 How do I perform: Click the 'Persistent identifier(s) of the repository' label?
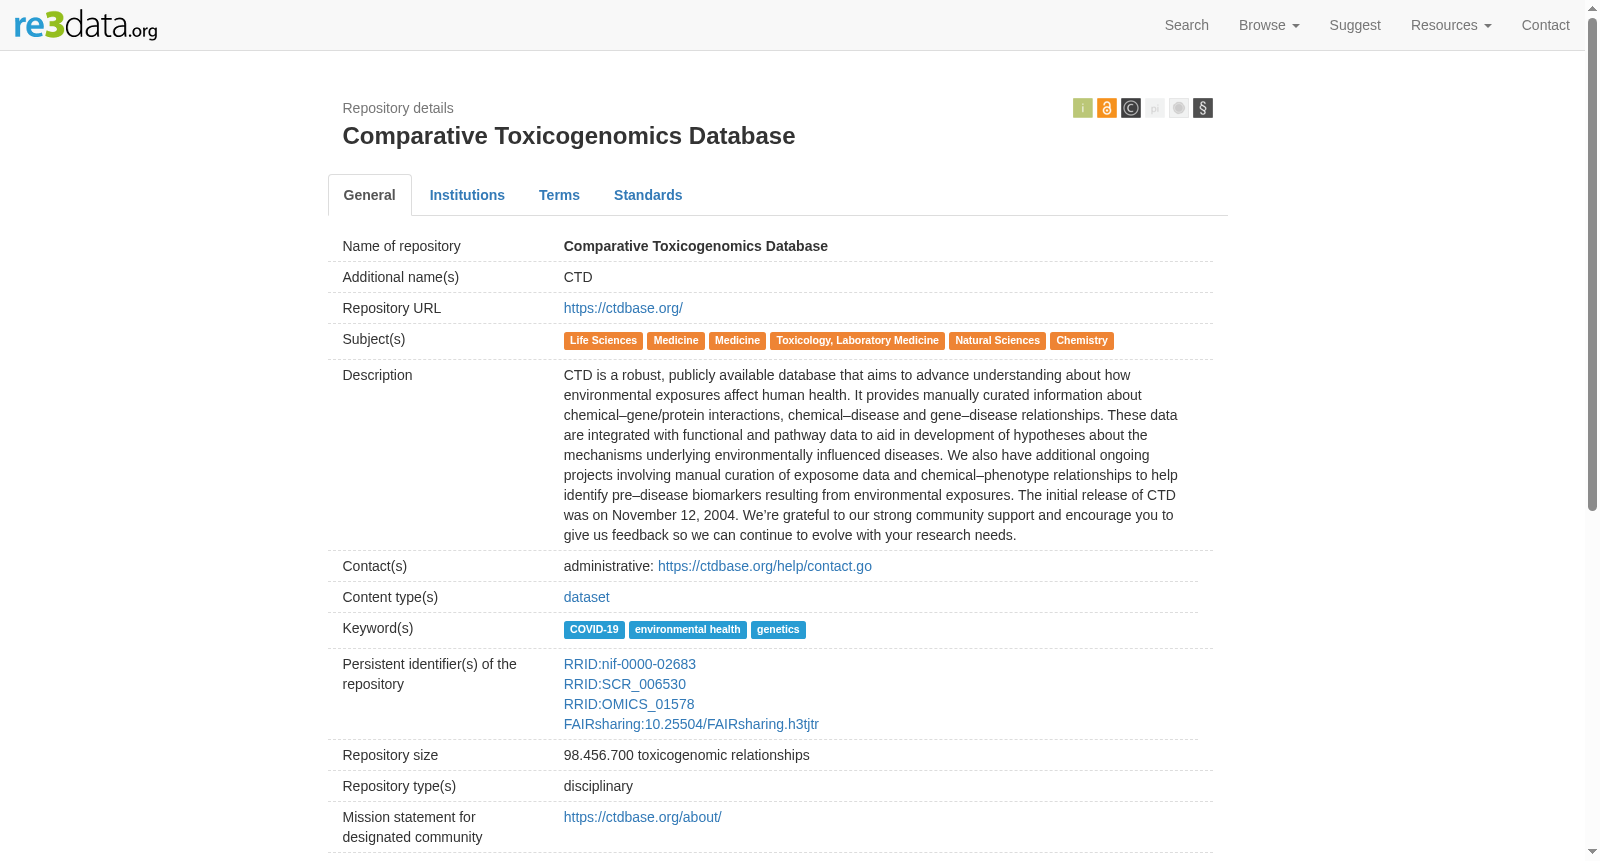tap(430, 674)
